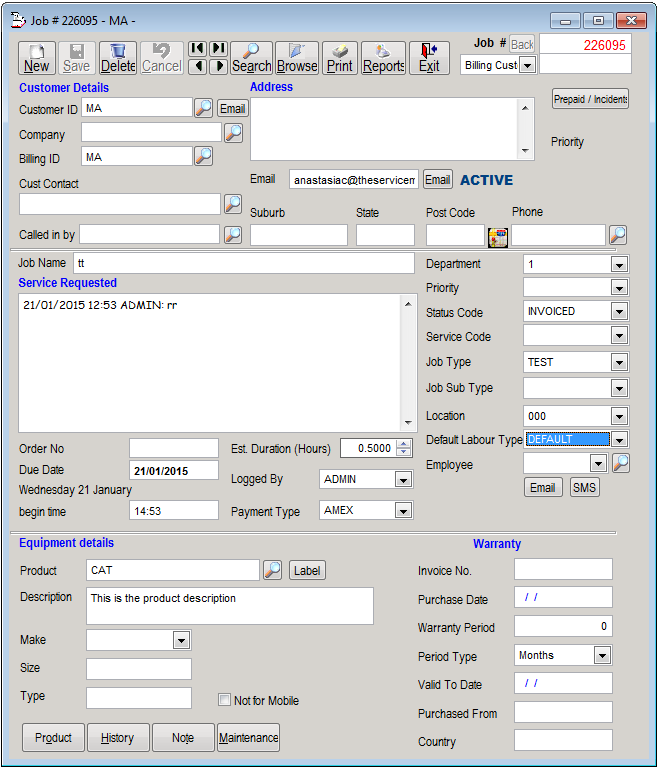Open the Job Type dropdown
Screen dimensions: 659x768
tap(619, 363)
